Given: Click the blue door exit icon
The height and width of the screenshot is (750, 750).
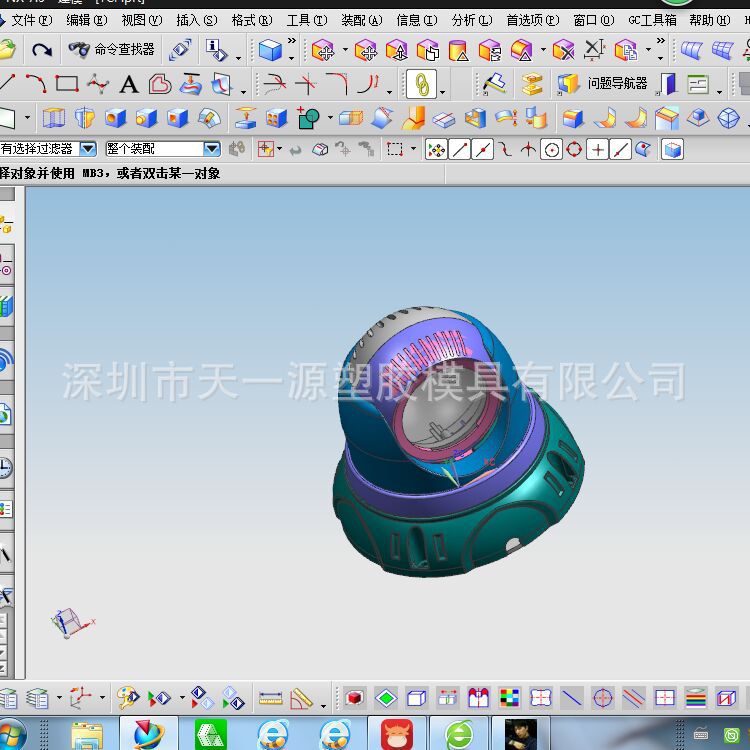Looking at the screenshot, I should pos(667,84).
